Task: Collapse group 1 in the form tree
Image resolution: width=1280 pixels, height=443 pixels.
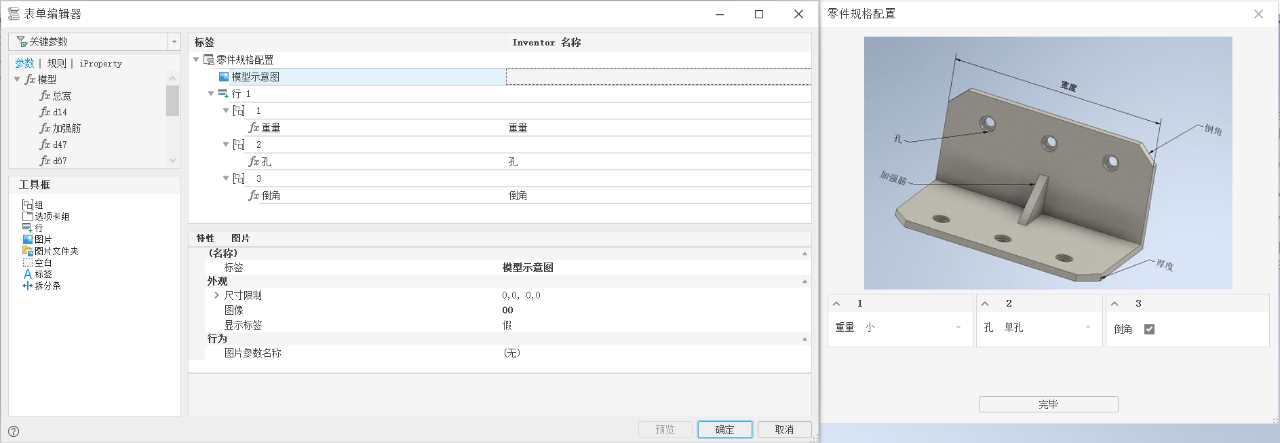Action: [226, 110]
